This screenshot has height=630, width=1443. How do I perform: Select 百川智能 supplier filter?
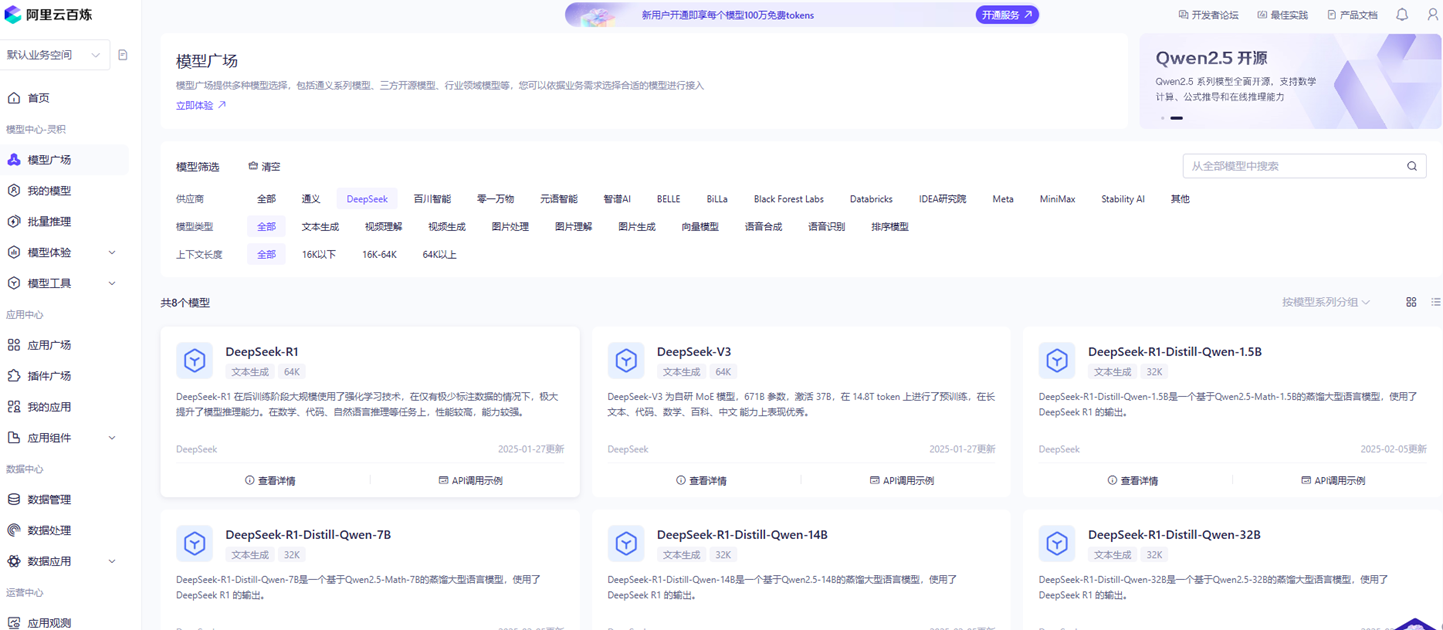[x=432, y=199]
